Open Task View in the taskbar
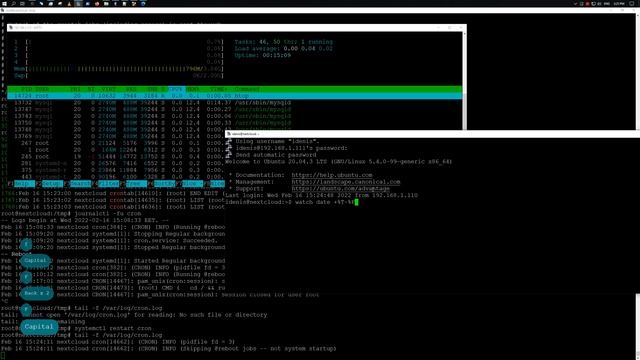640x360 pixels. coord(23,3)
